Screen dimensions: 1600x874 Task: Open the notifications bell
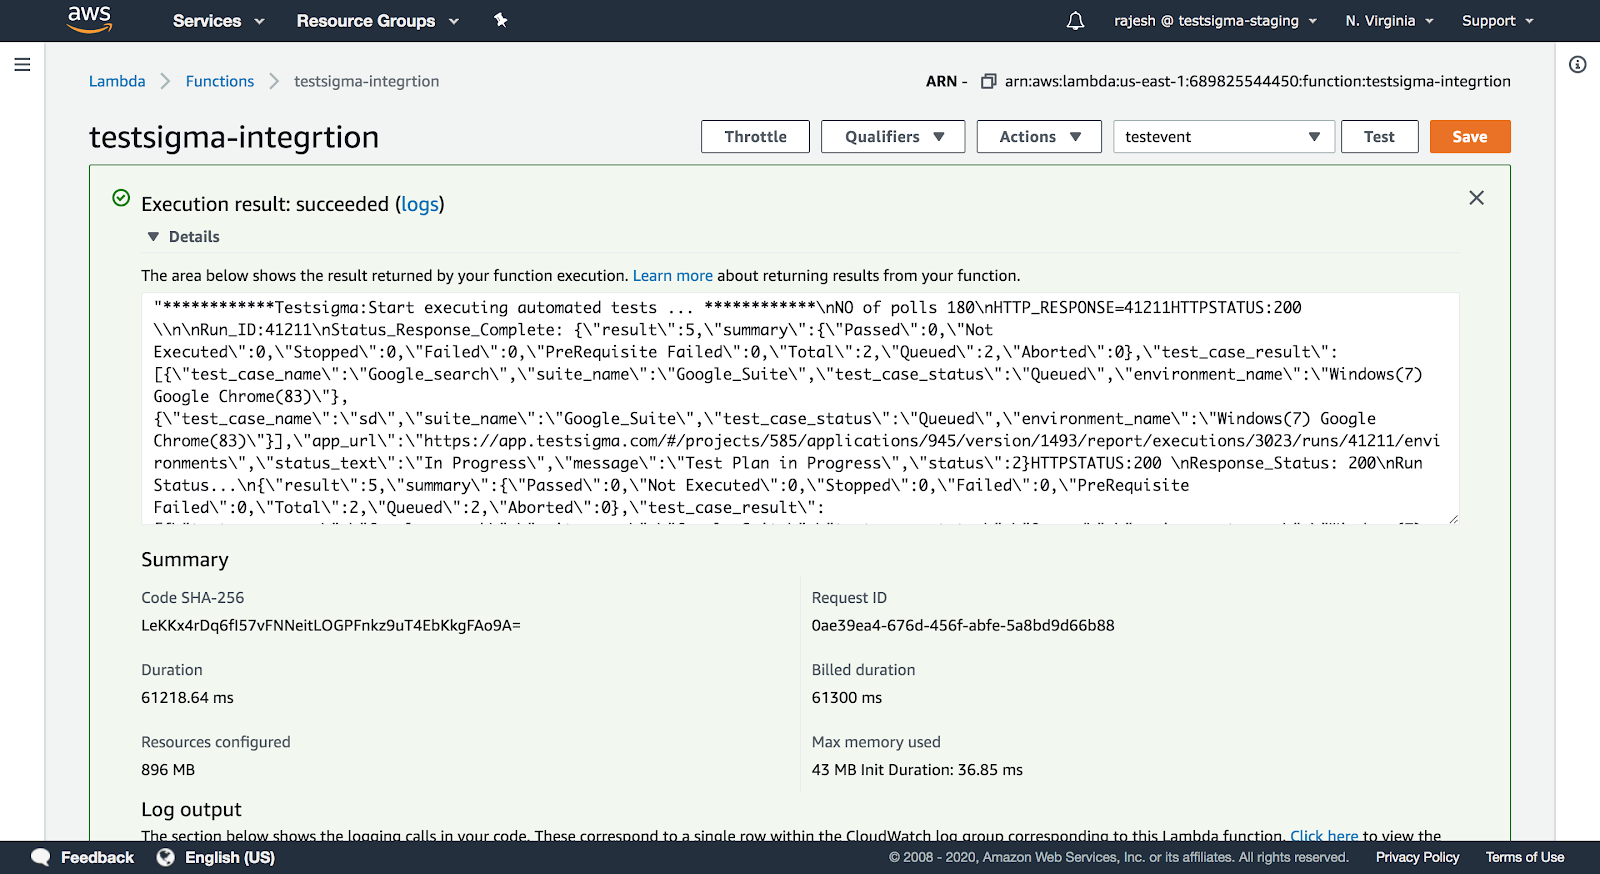pyautogui.click(x=1075, y=20)
